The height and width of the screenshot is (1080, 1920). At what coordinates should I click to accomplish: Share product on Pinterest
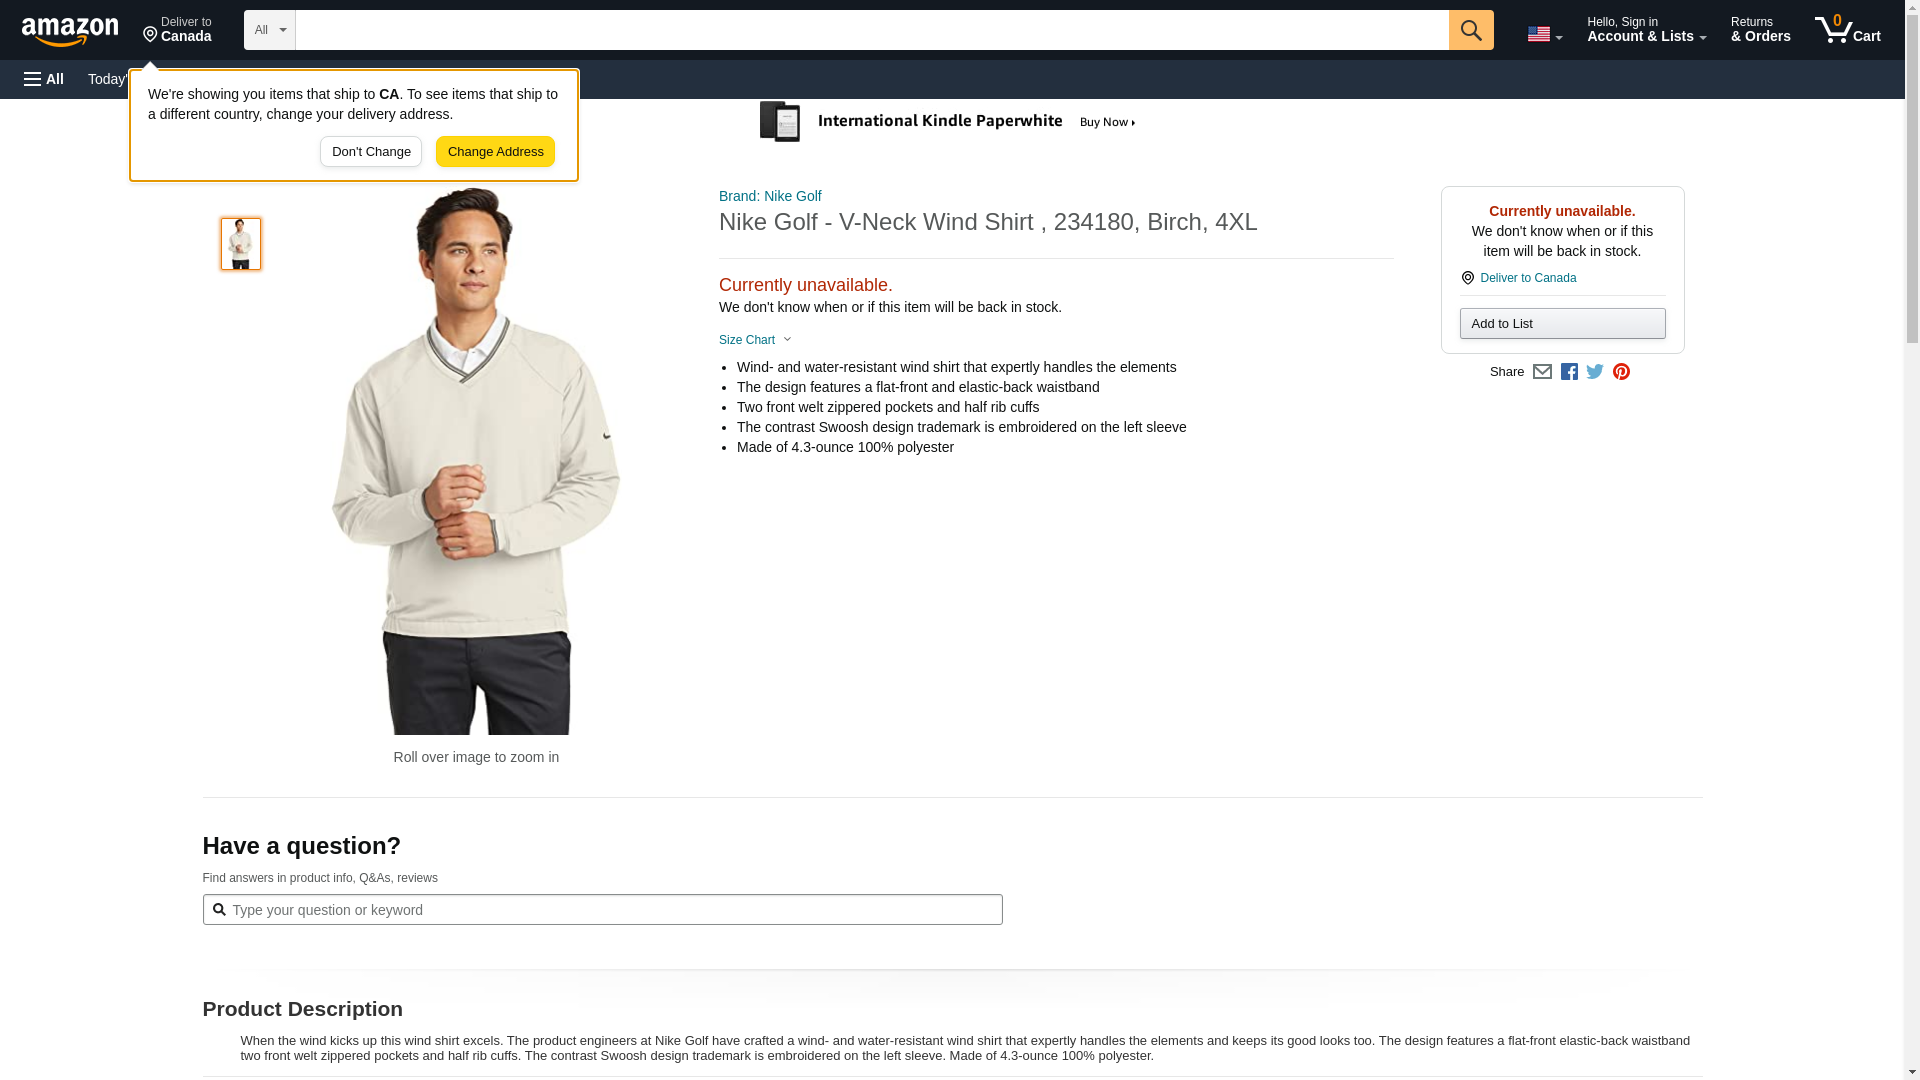[x=1621, y=372]
